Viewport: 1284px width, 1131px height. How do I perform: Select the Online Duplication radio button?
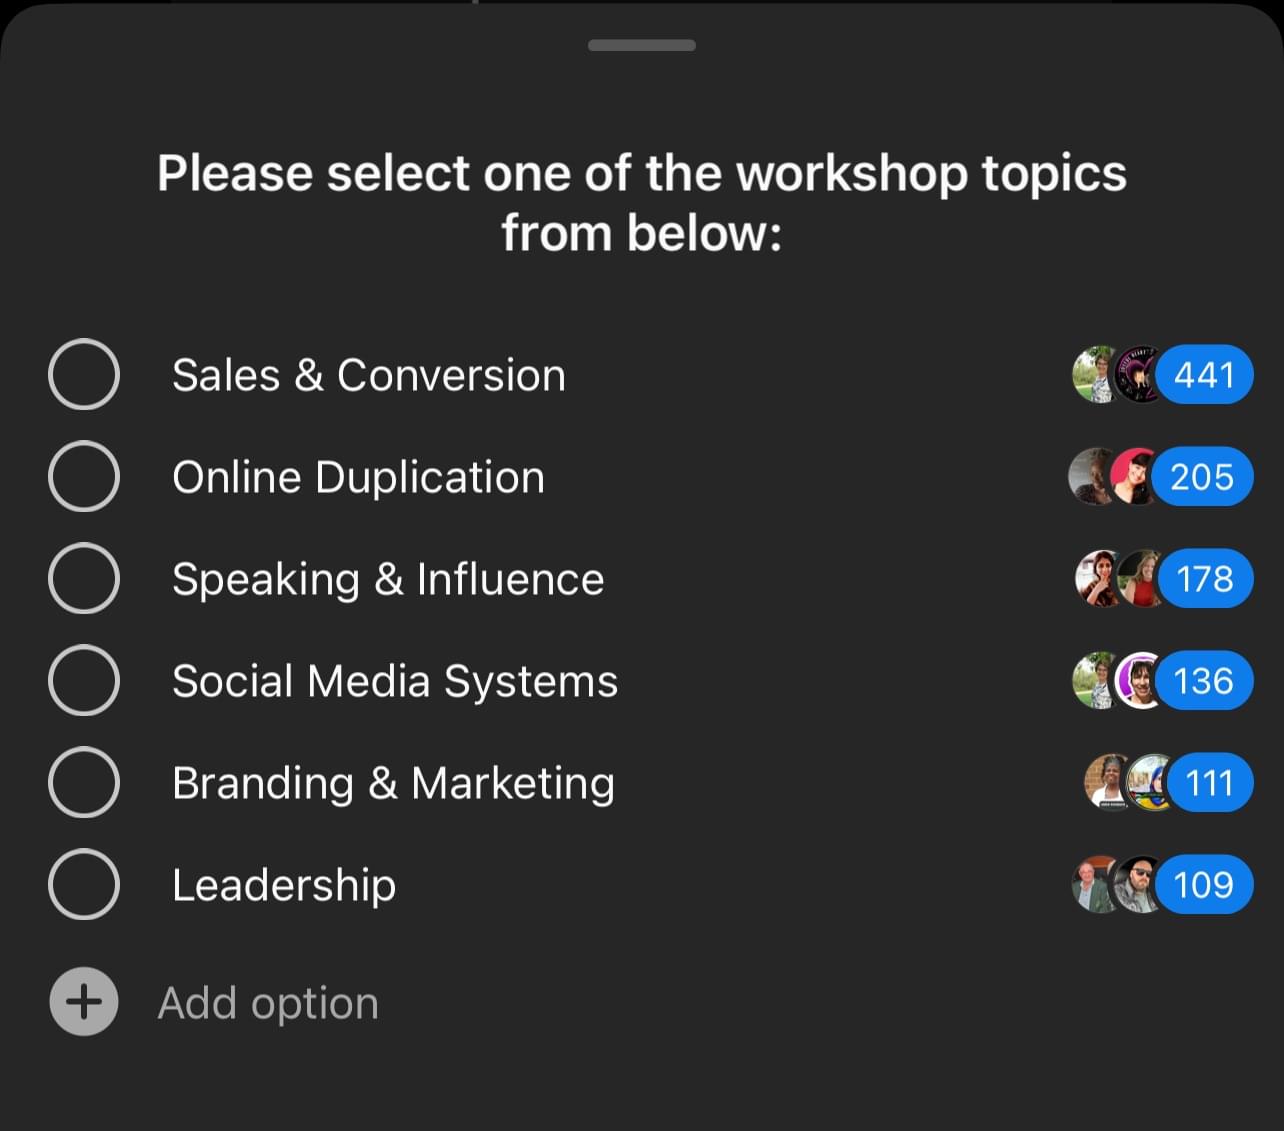click(x=84, y=477)
